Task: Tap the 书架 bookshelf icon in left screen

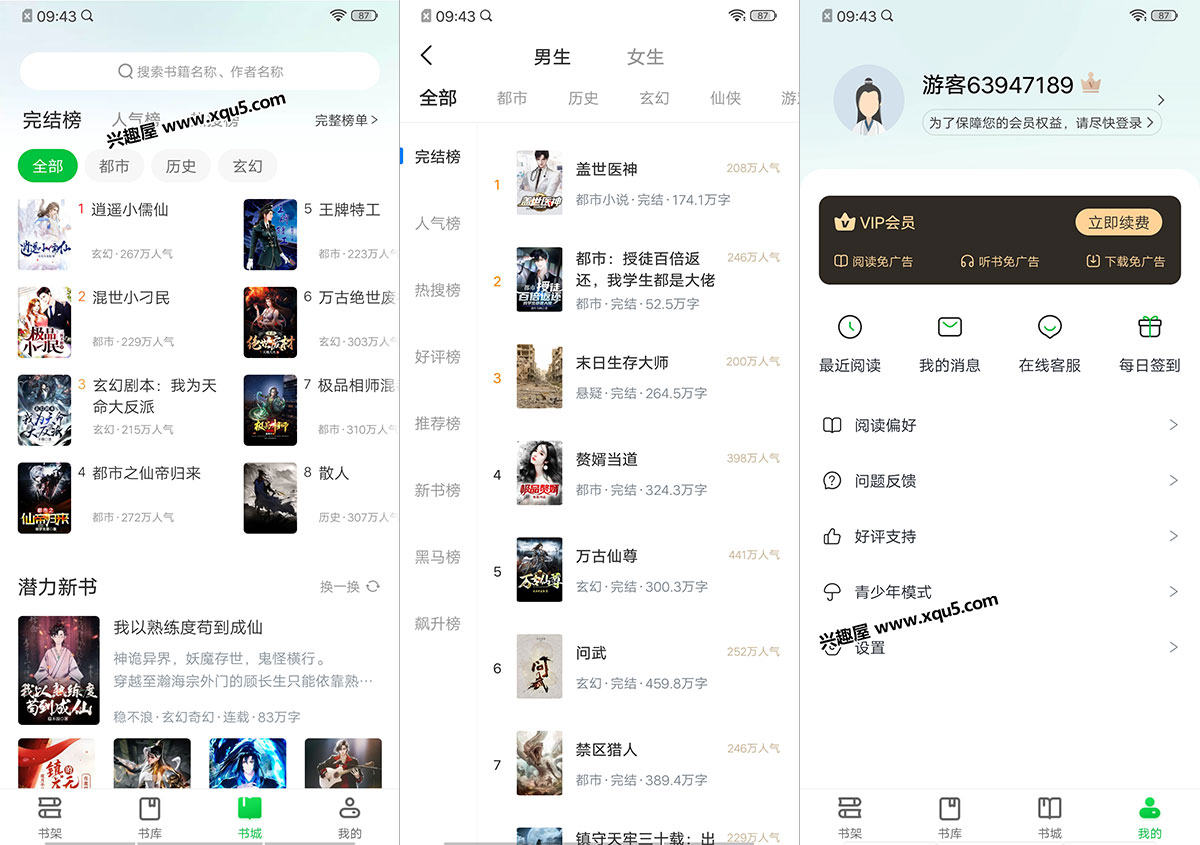Action: [x=50, y=808]
